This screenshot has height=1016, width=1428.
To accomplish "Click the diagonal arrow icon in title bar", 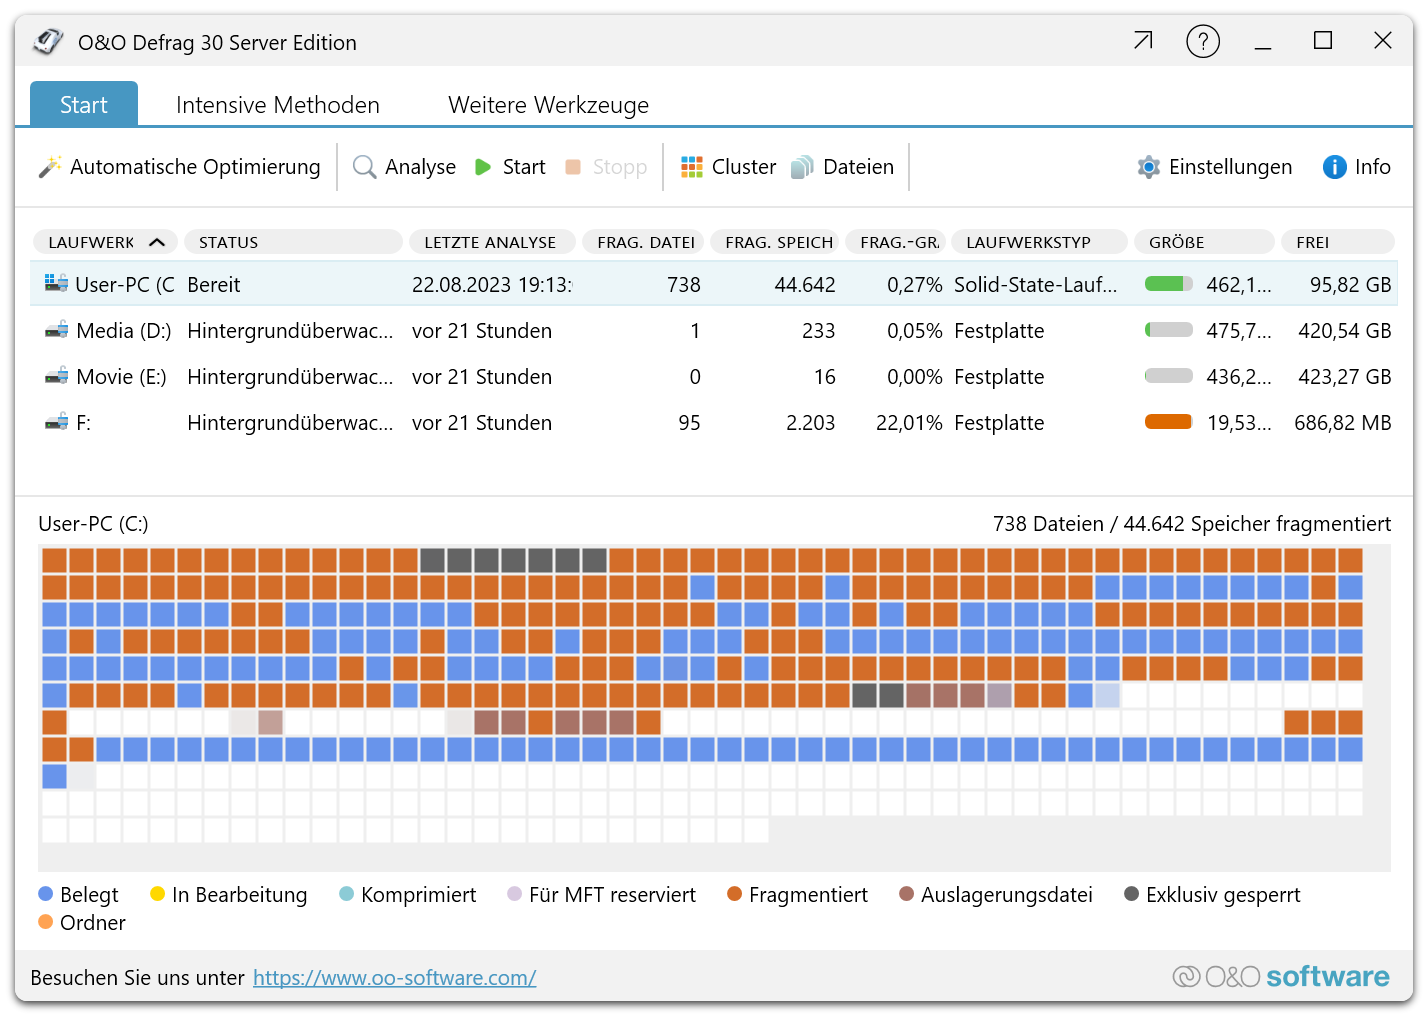I will click(1143, 41).
